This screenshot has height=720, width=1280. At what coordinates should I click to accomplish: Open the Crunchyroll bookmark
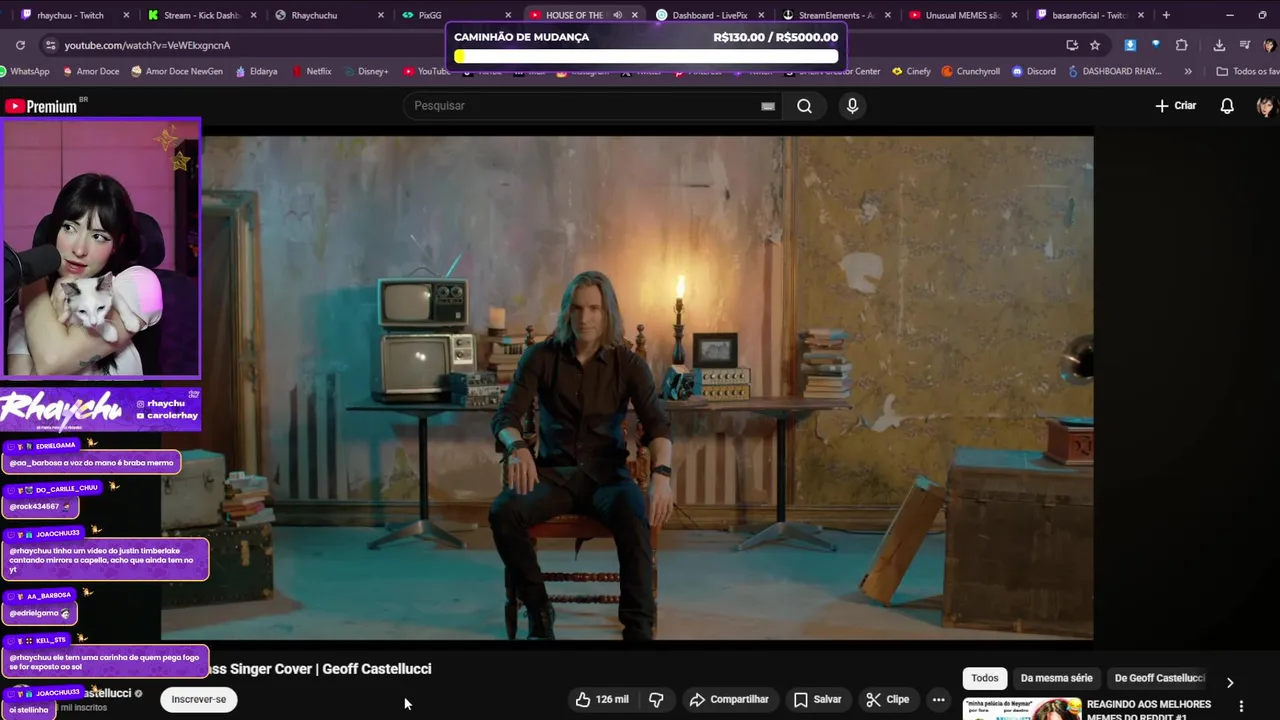coord(970,71)
